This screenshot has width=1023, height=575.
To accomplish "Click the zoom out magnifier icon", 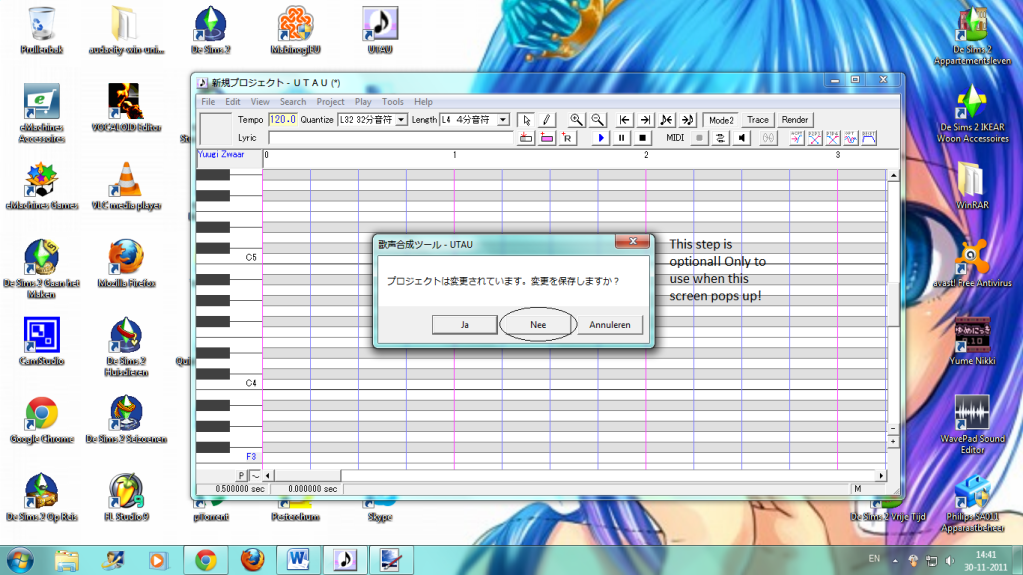I will point(597,120).
